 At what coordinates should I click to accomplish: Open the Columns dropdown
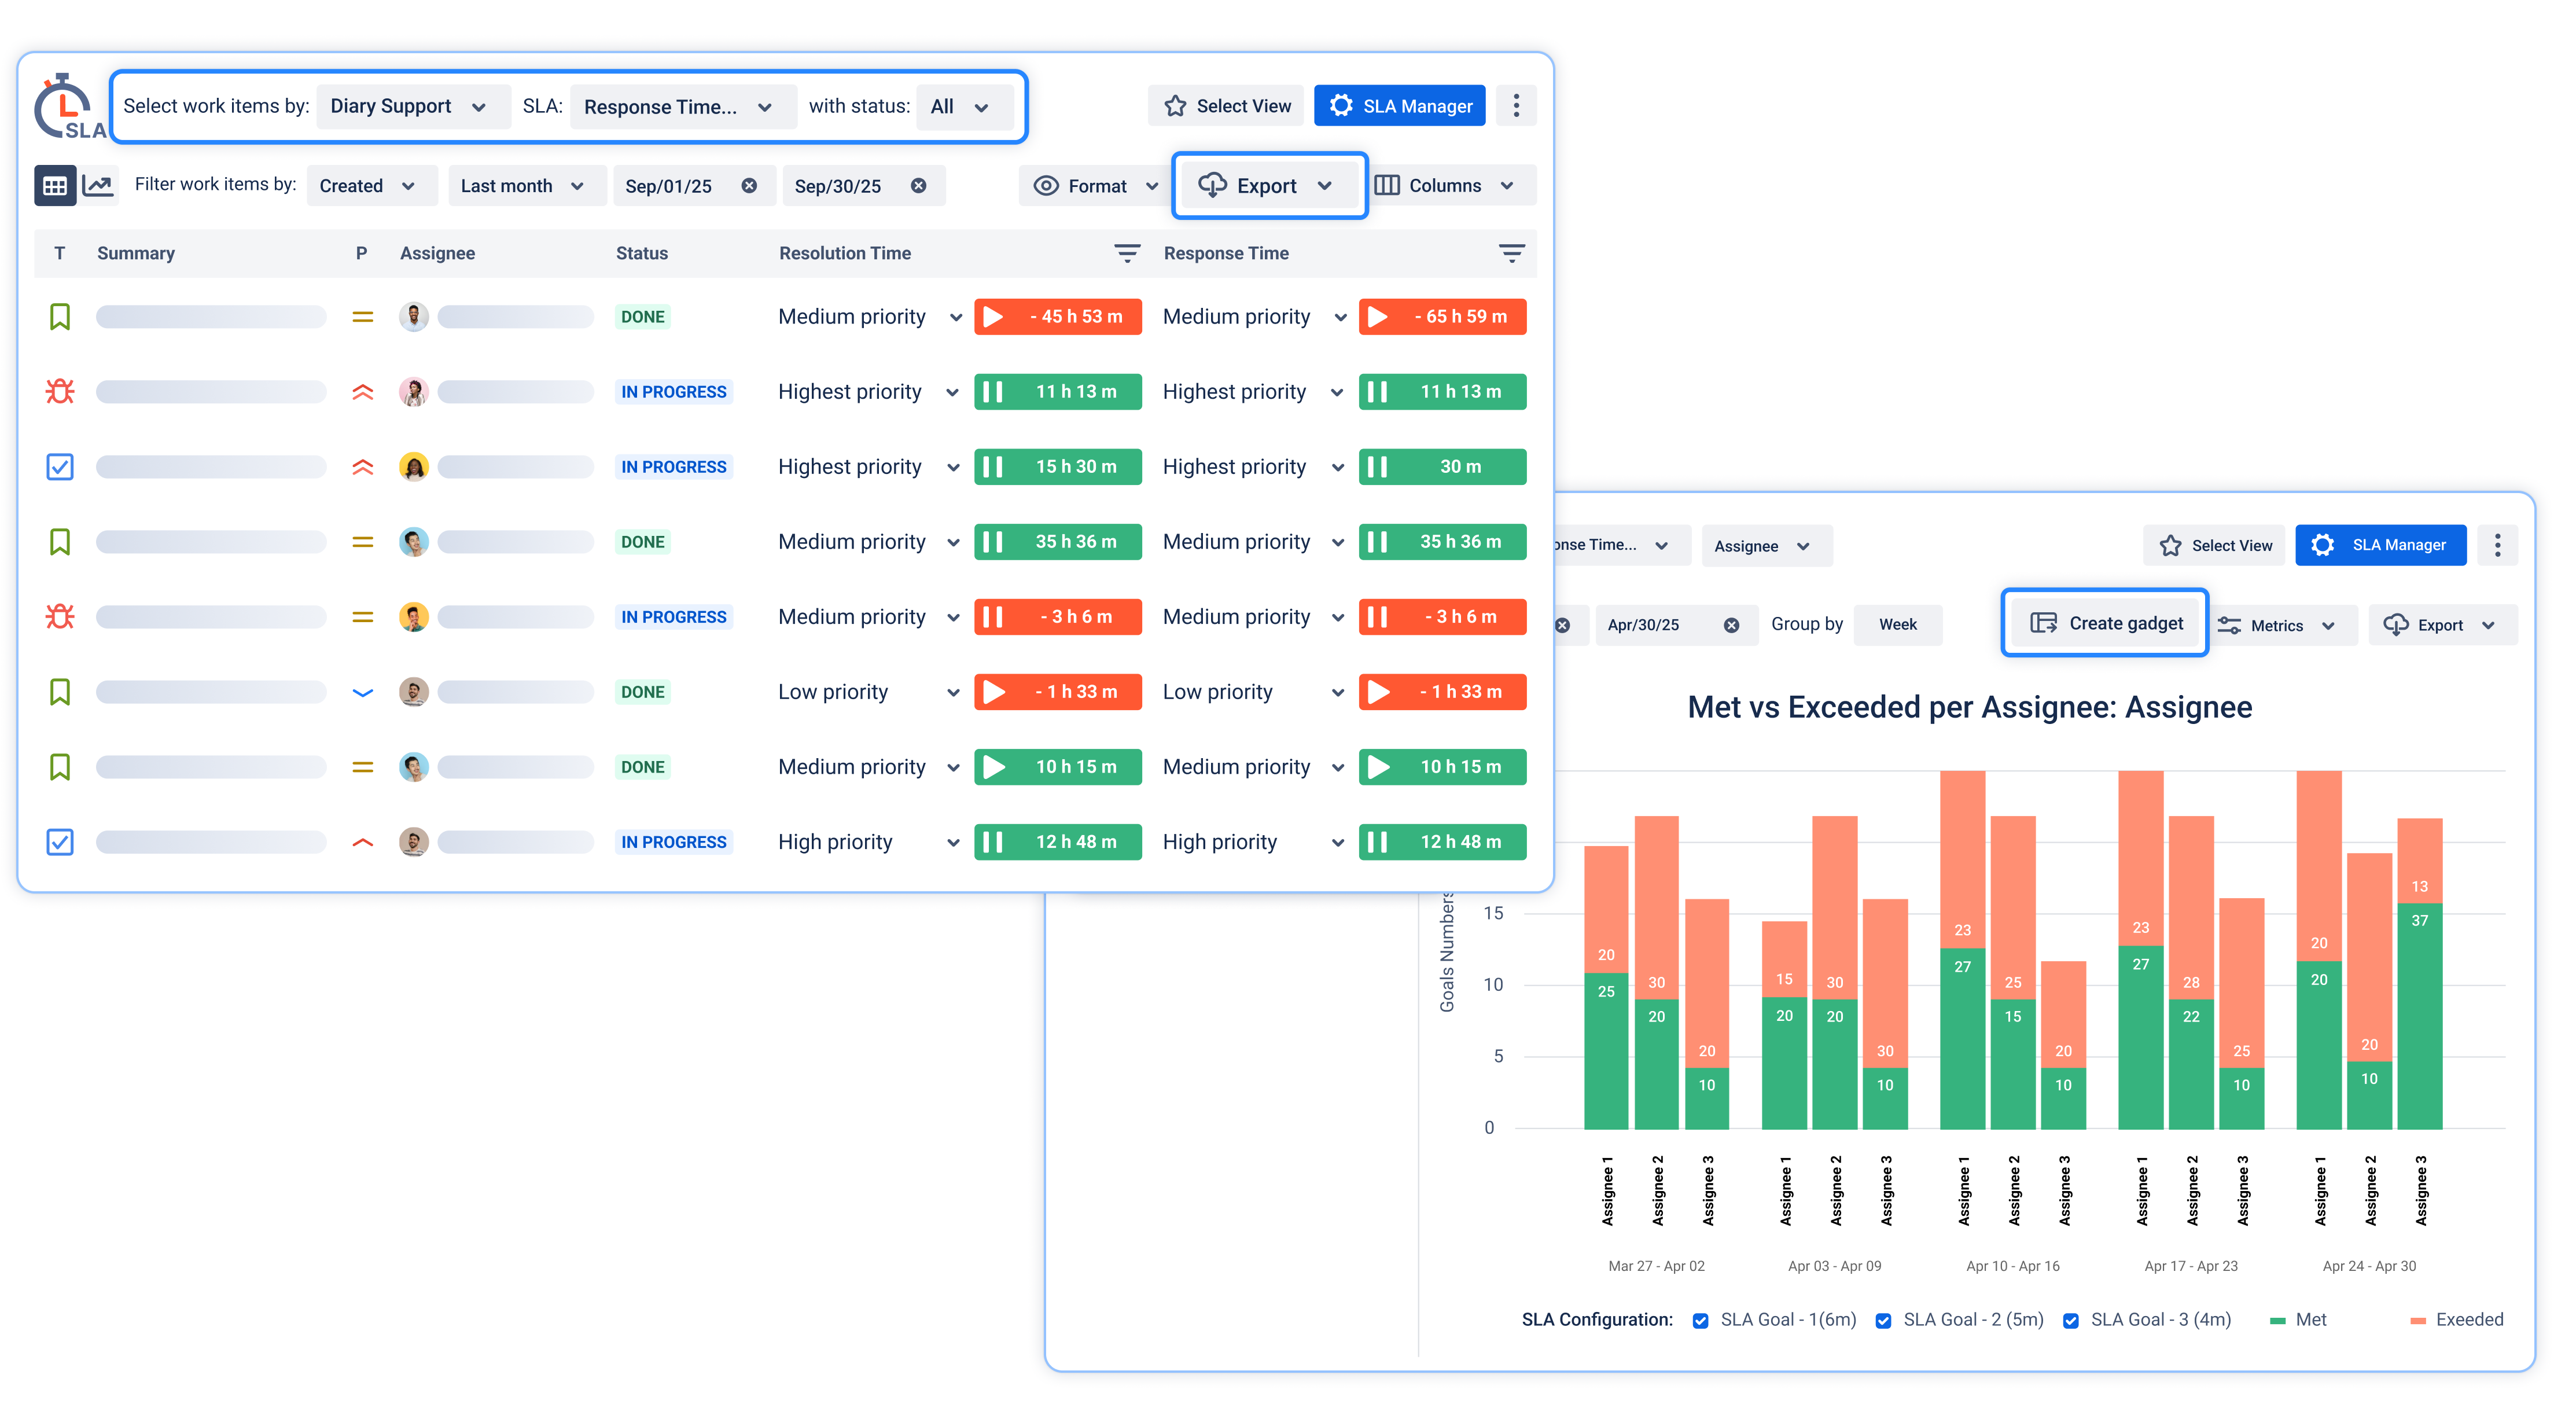pos(1448,186)
